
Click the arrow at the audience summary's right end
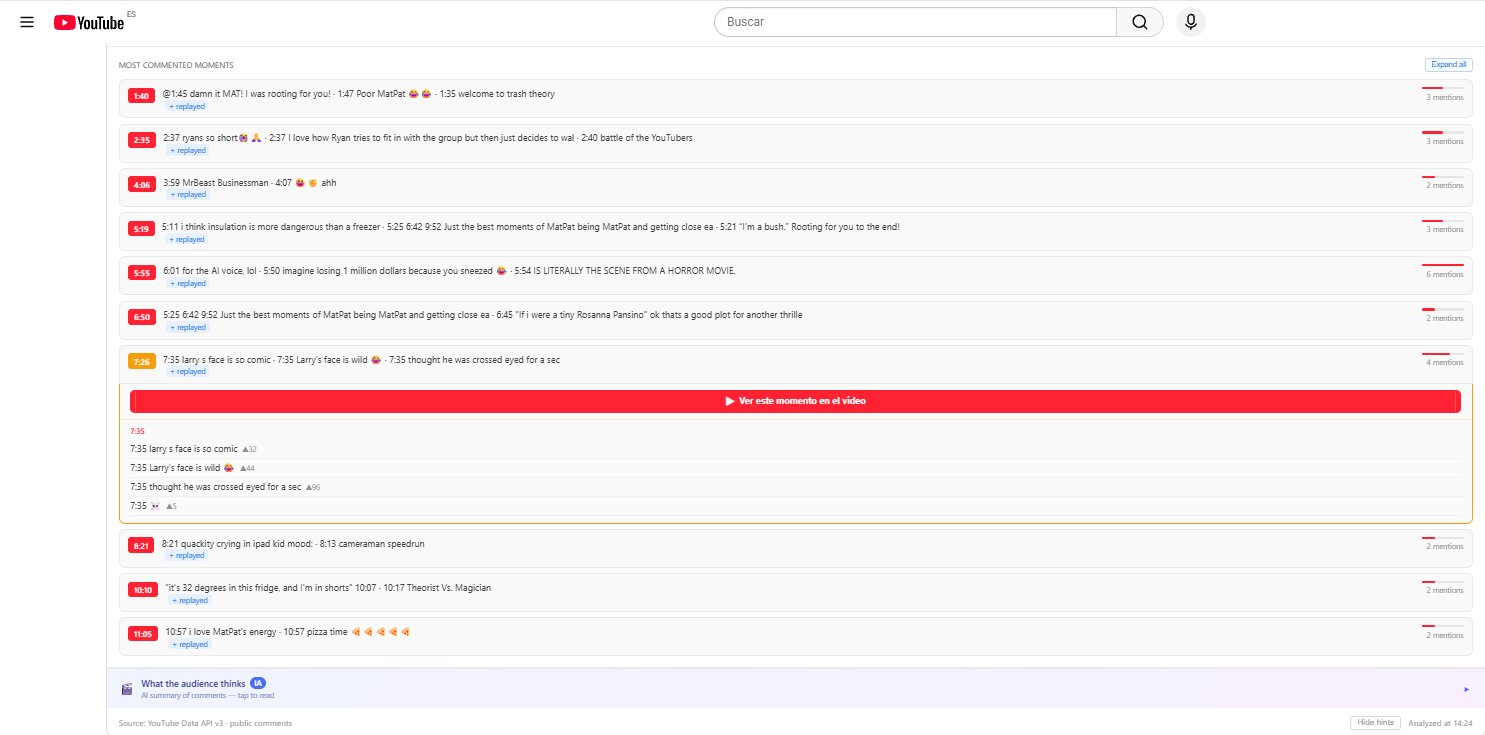tap(1466, 689)
